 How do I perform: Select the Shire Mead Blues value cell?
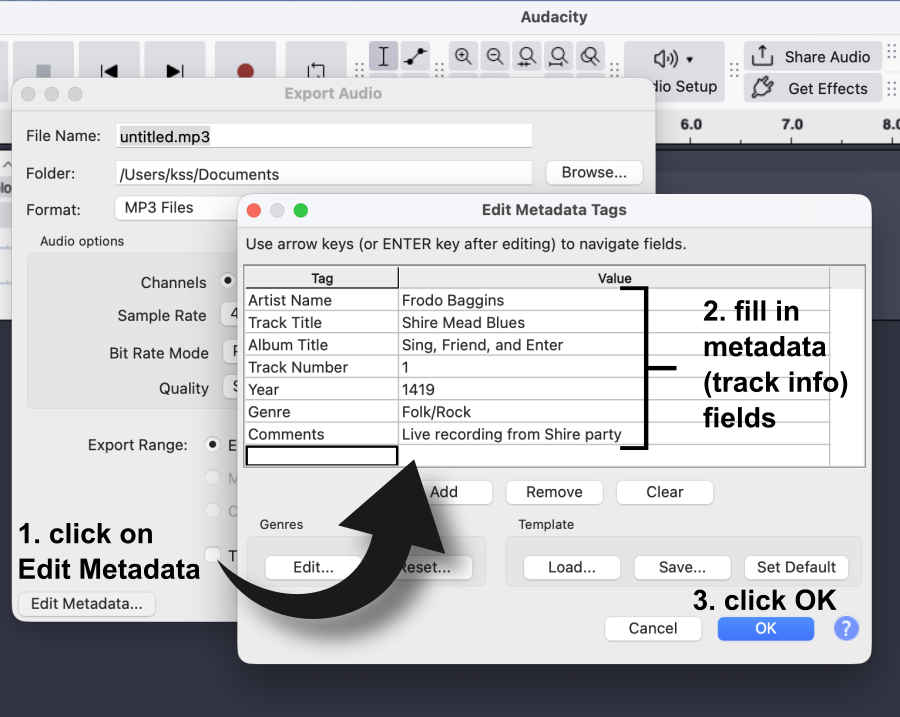[614, 323]
